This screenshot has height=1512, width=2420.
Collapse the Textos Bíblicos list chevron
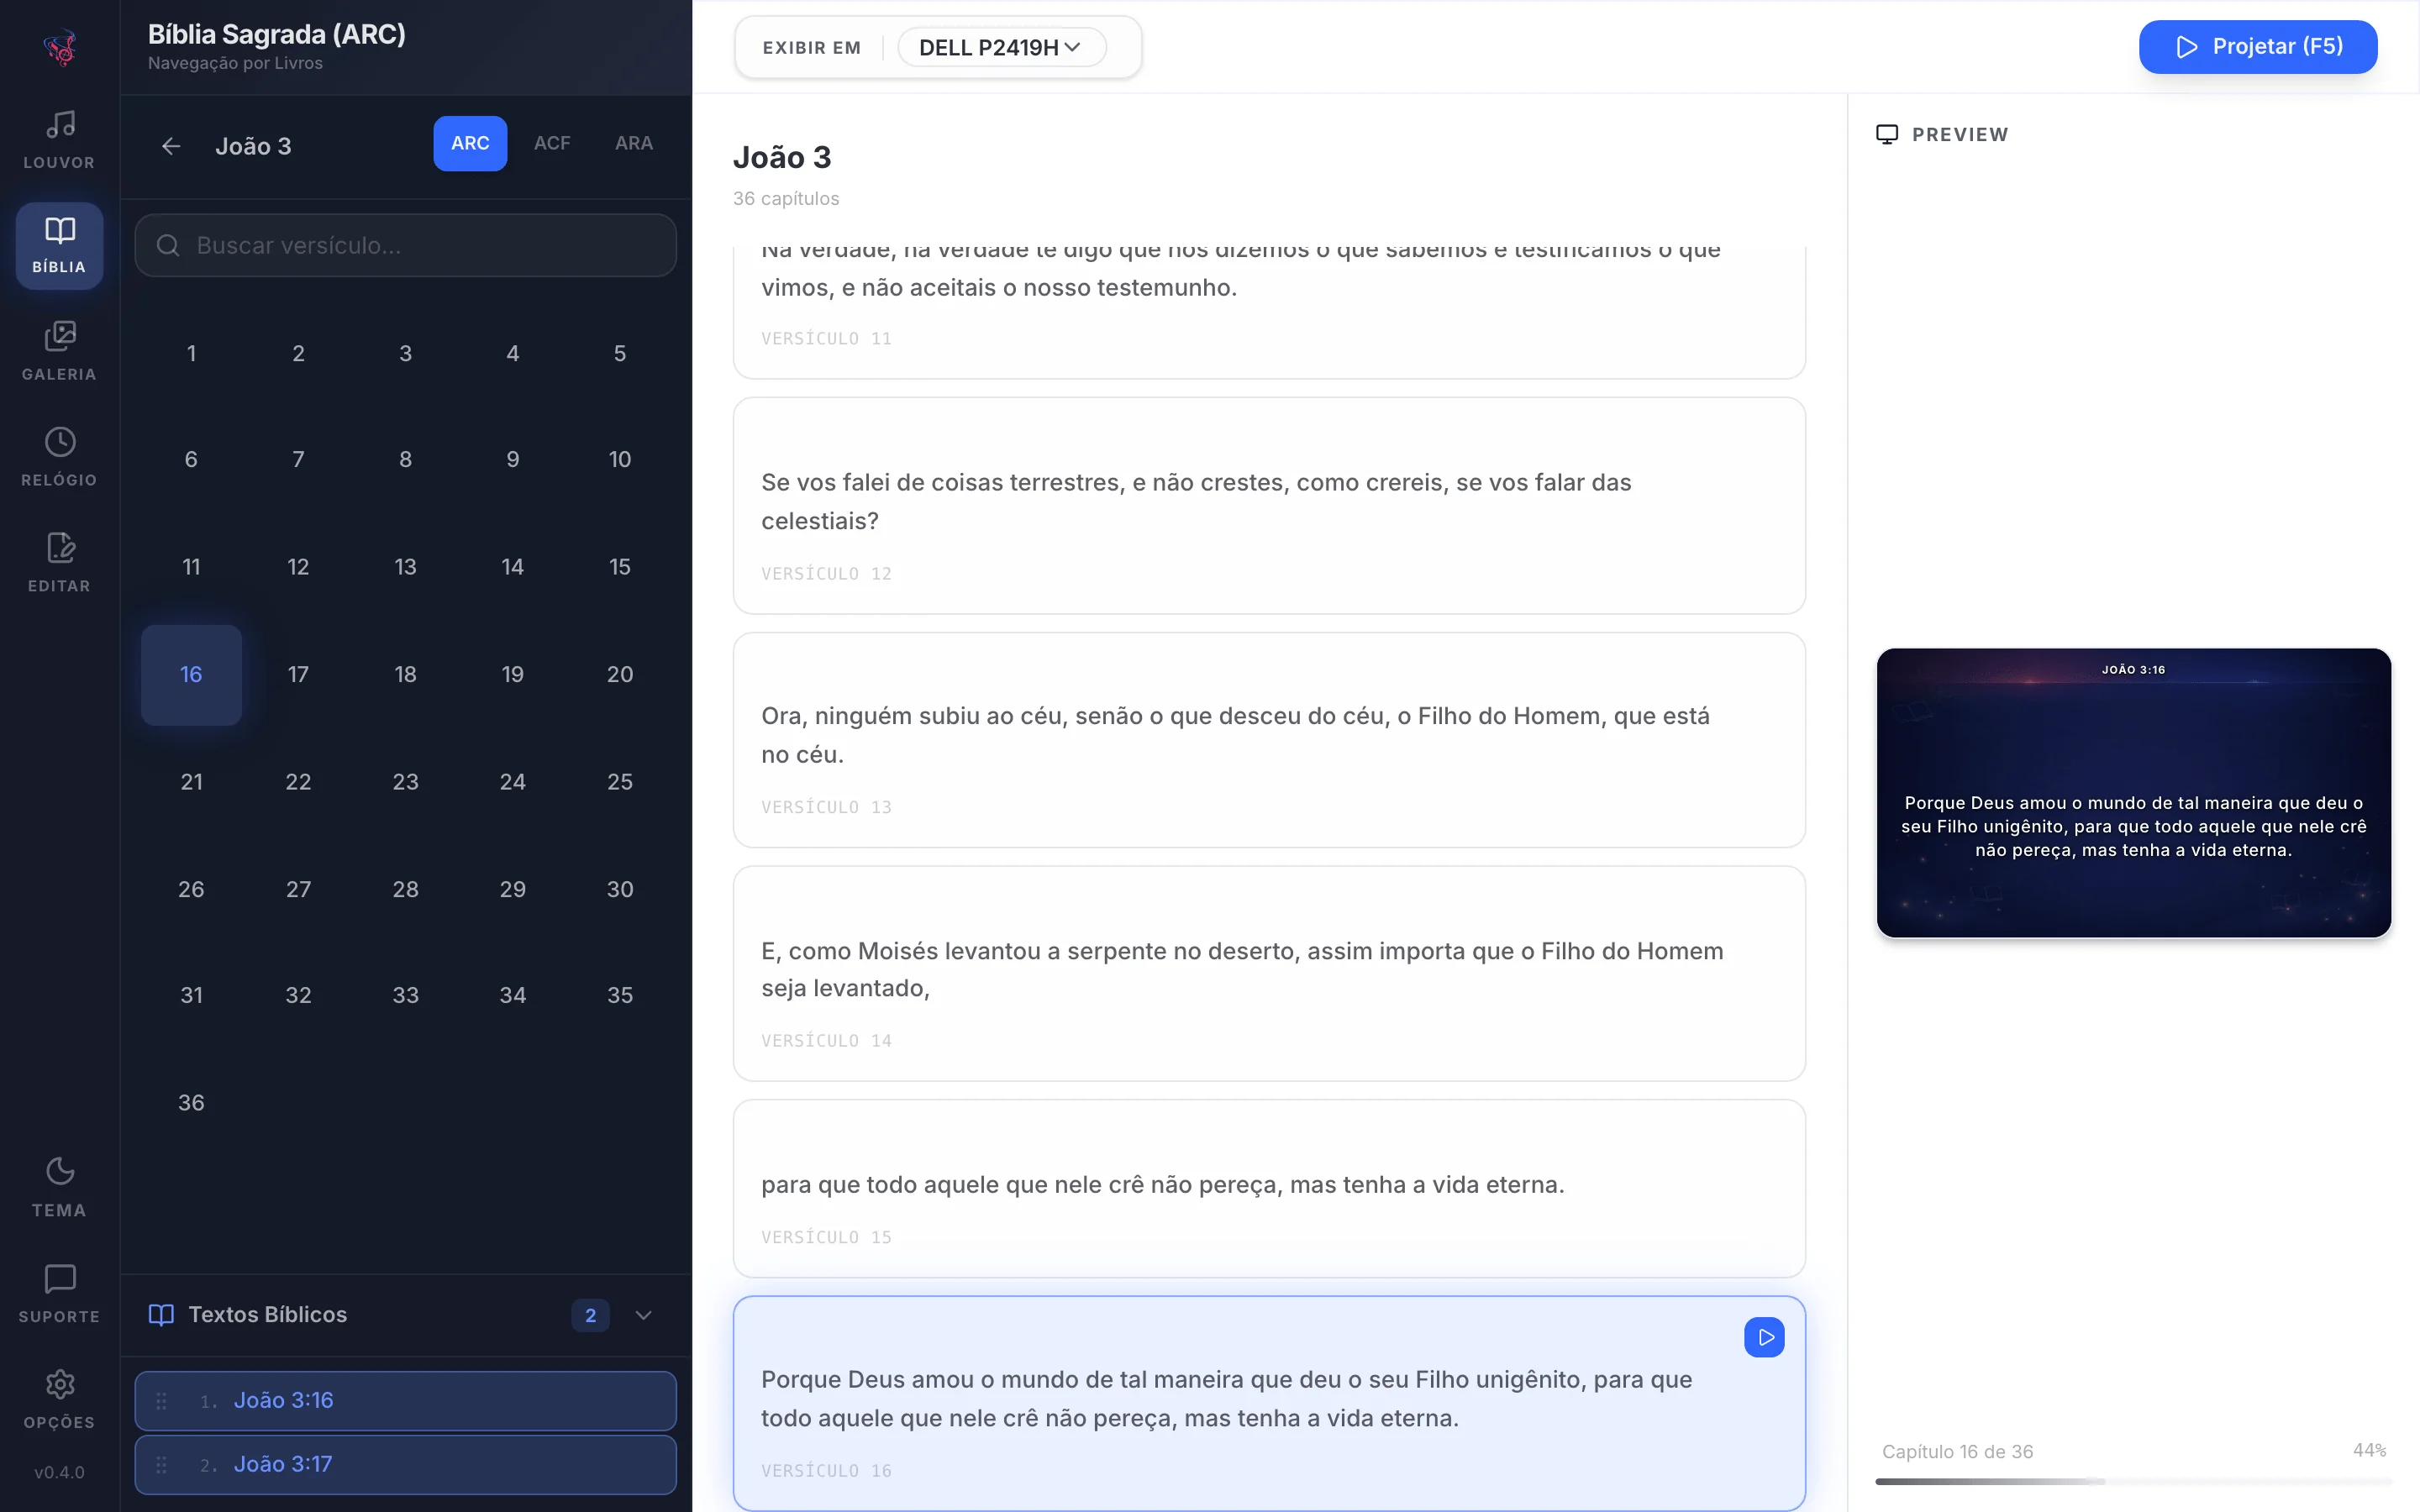point(644,1315)
